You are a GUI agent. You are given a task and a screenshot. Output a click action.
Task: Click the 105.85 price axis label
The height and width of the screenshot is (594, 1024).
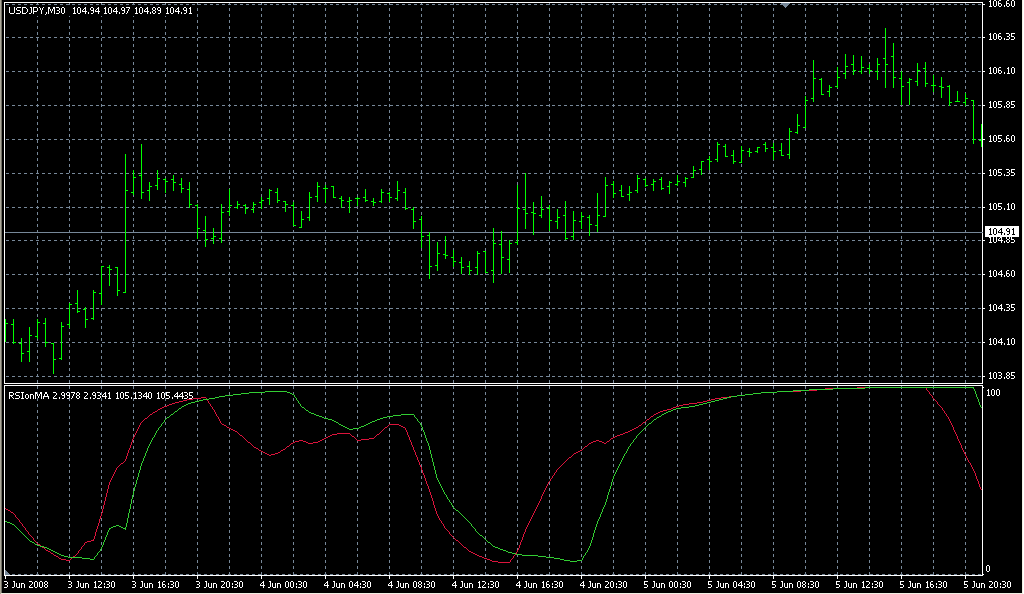(1001, 105)
